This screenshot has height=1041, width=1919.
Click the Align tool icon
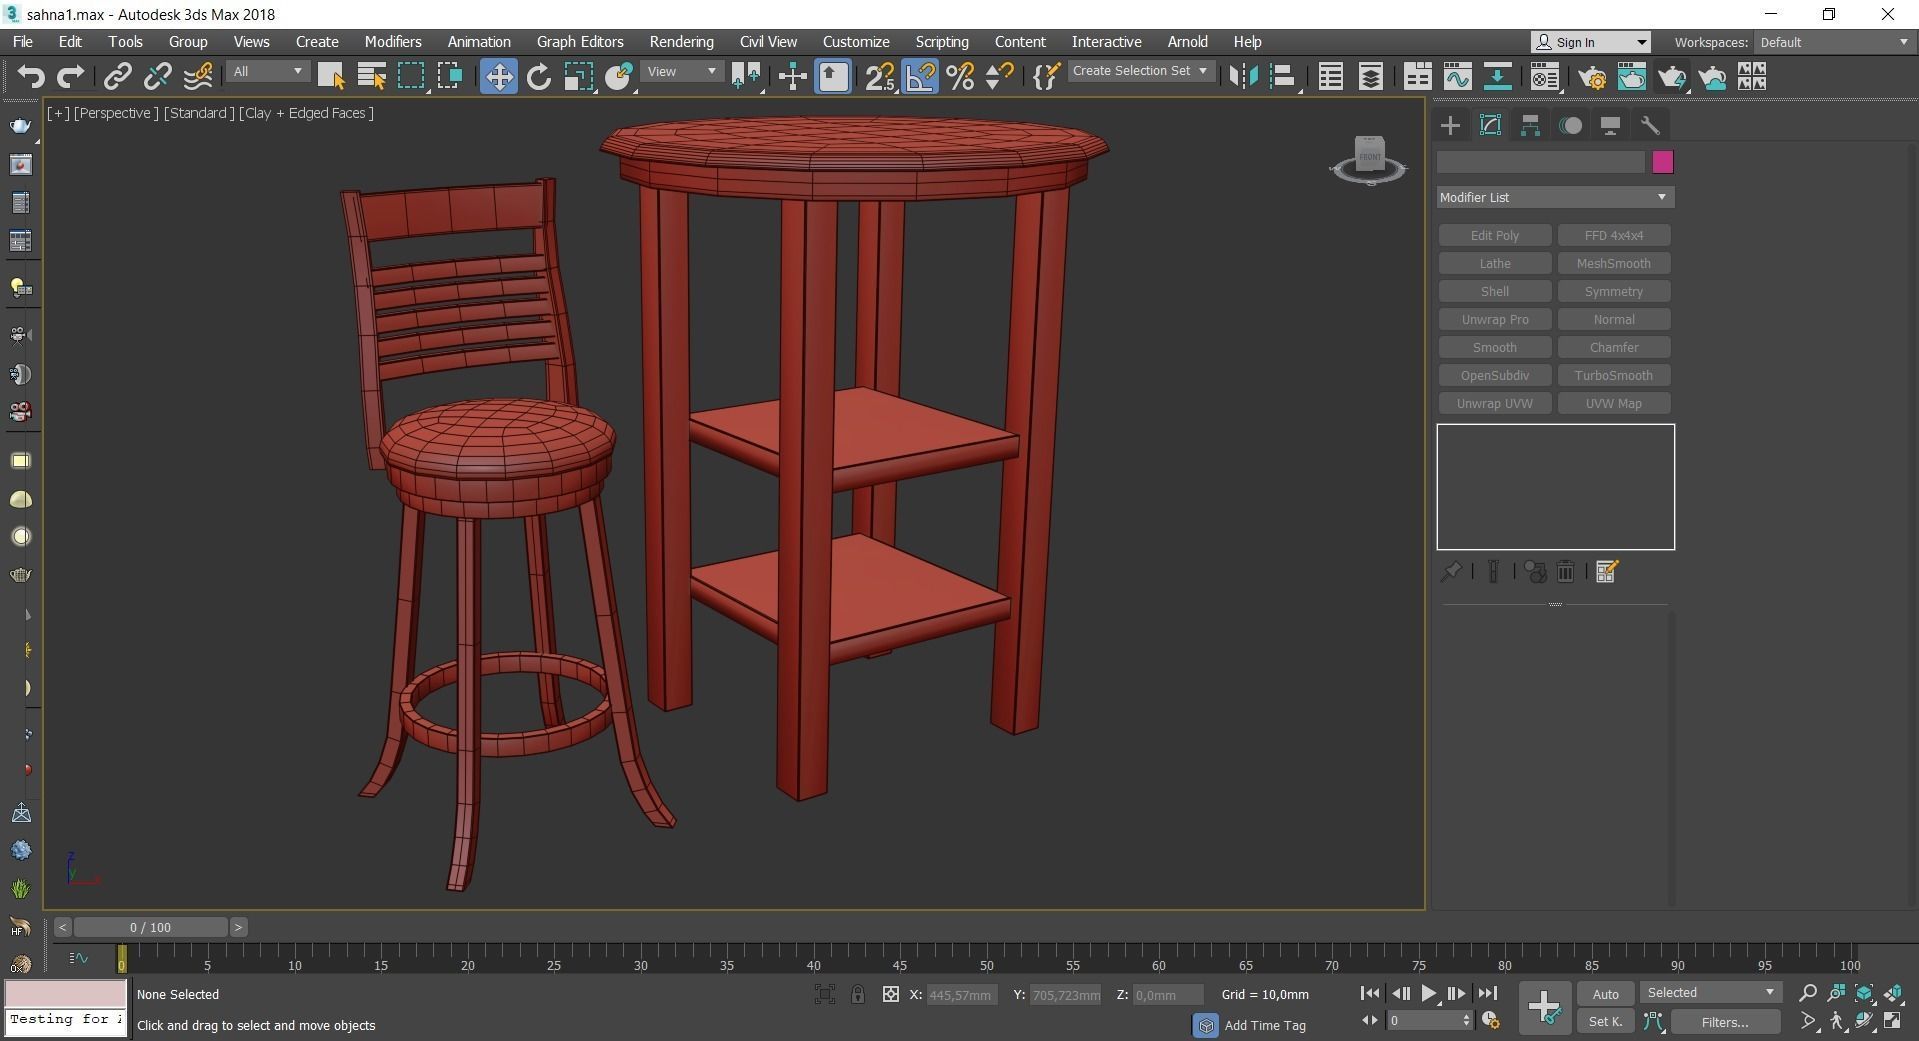coord(1283,77)
